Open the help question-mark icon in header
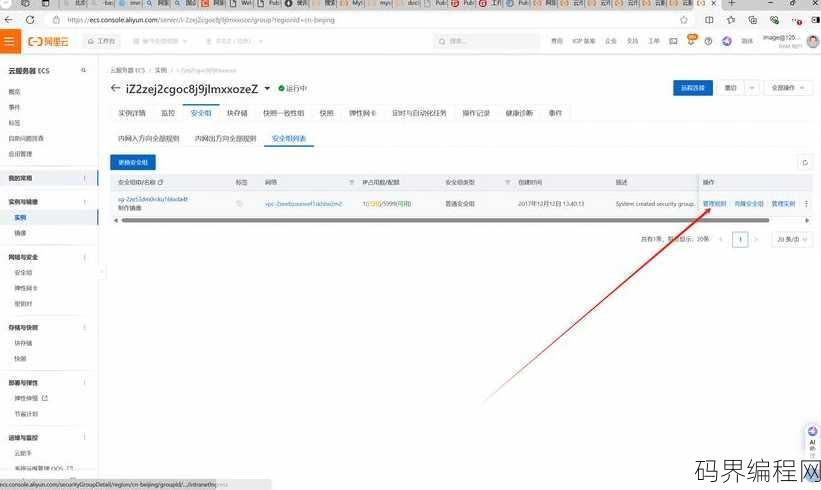 (x=708, y=41)
